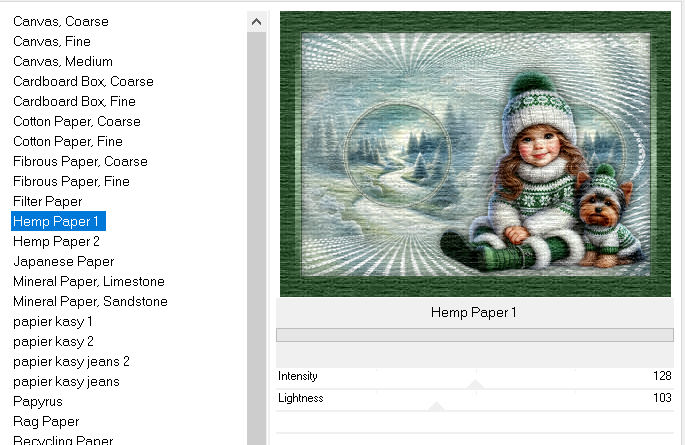Switch to Hemp Paper 2
The image size is (685, 445).
(56, 241)
